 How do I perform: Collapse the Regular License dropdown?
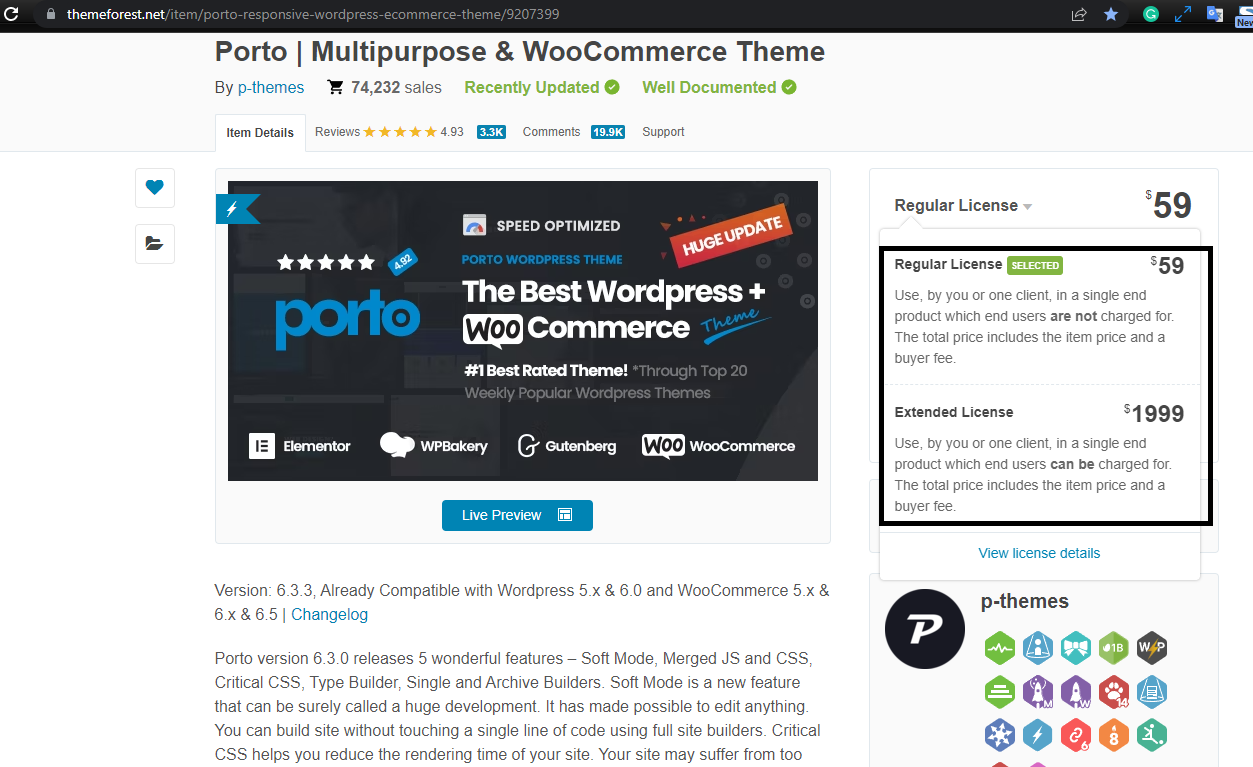coord(963,205)
